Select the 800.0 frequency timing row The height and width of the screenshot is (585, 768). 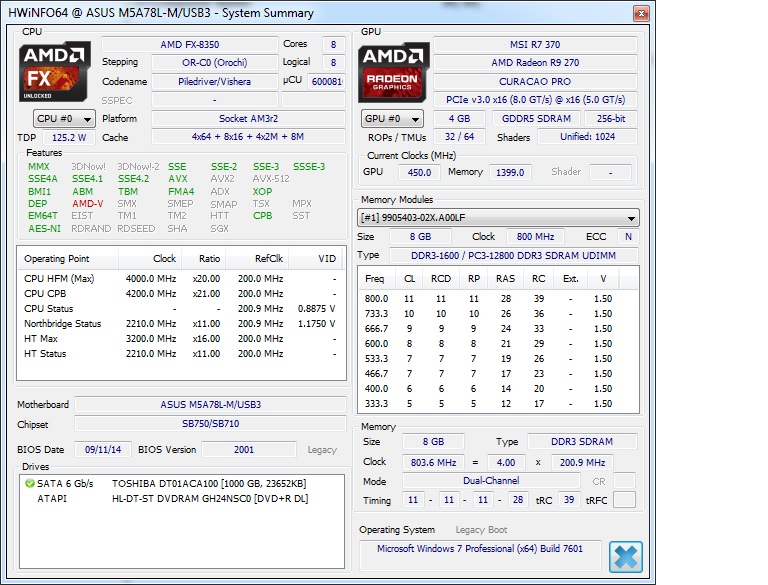498,299
